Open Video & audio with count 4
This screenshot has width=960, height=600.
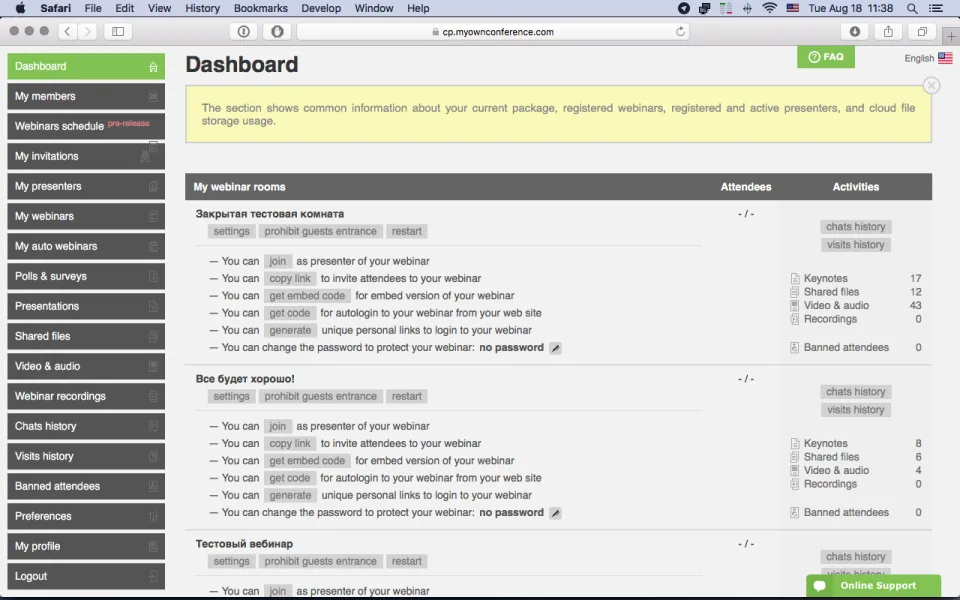click(x=836, y=470)
